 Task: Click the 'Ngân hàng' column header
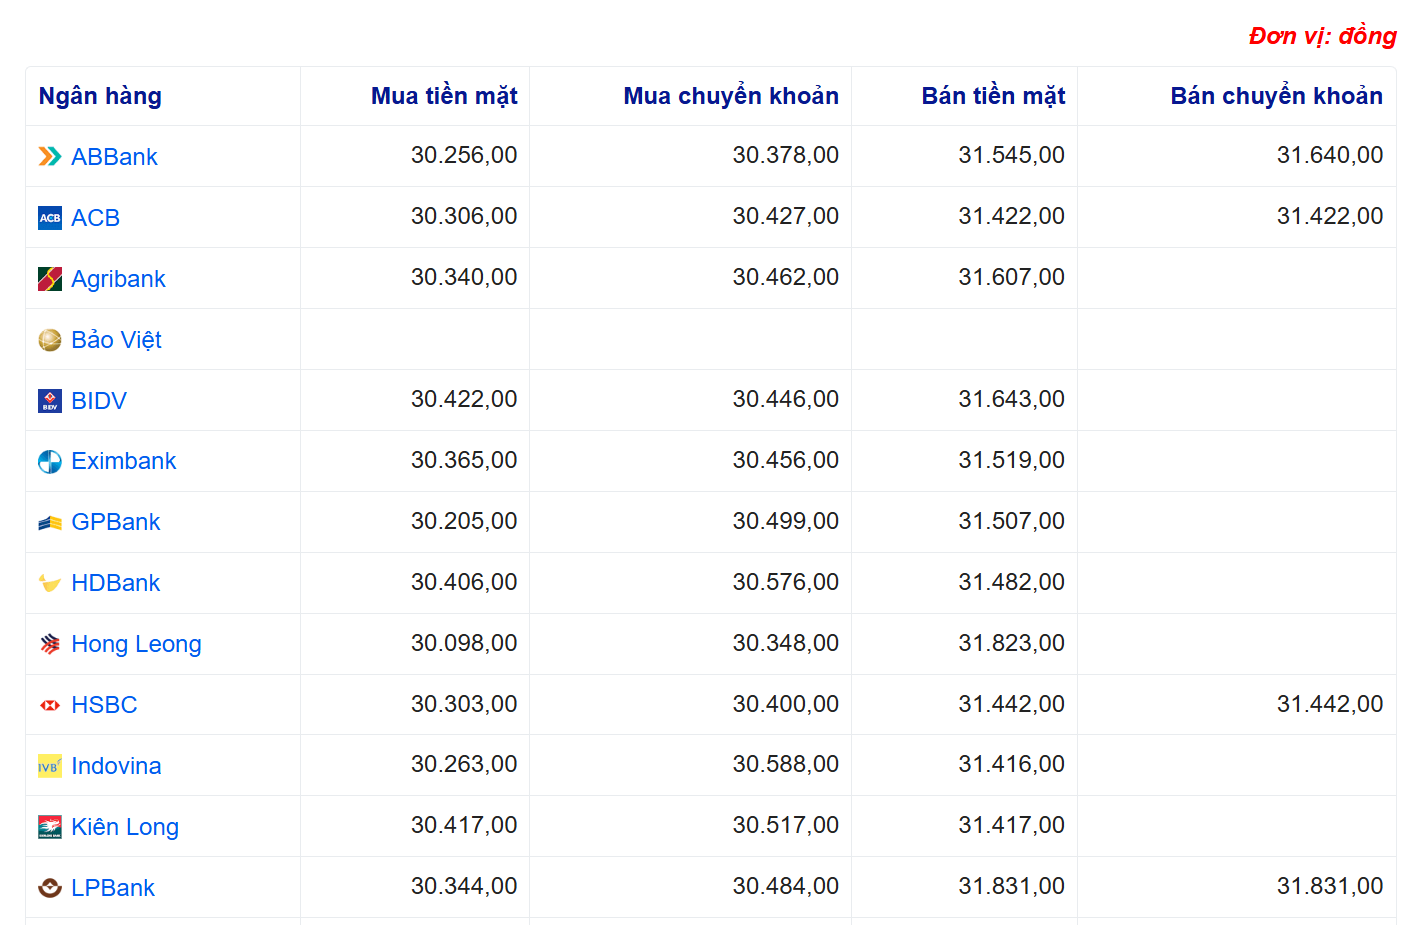tap(100, 96)
